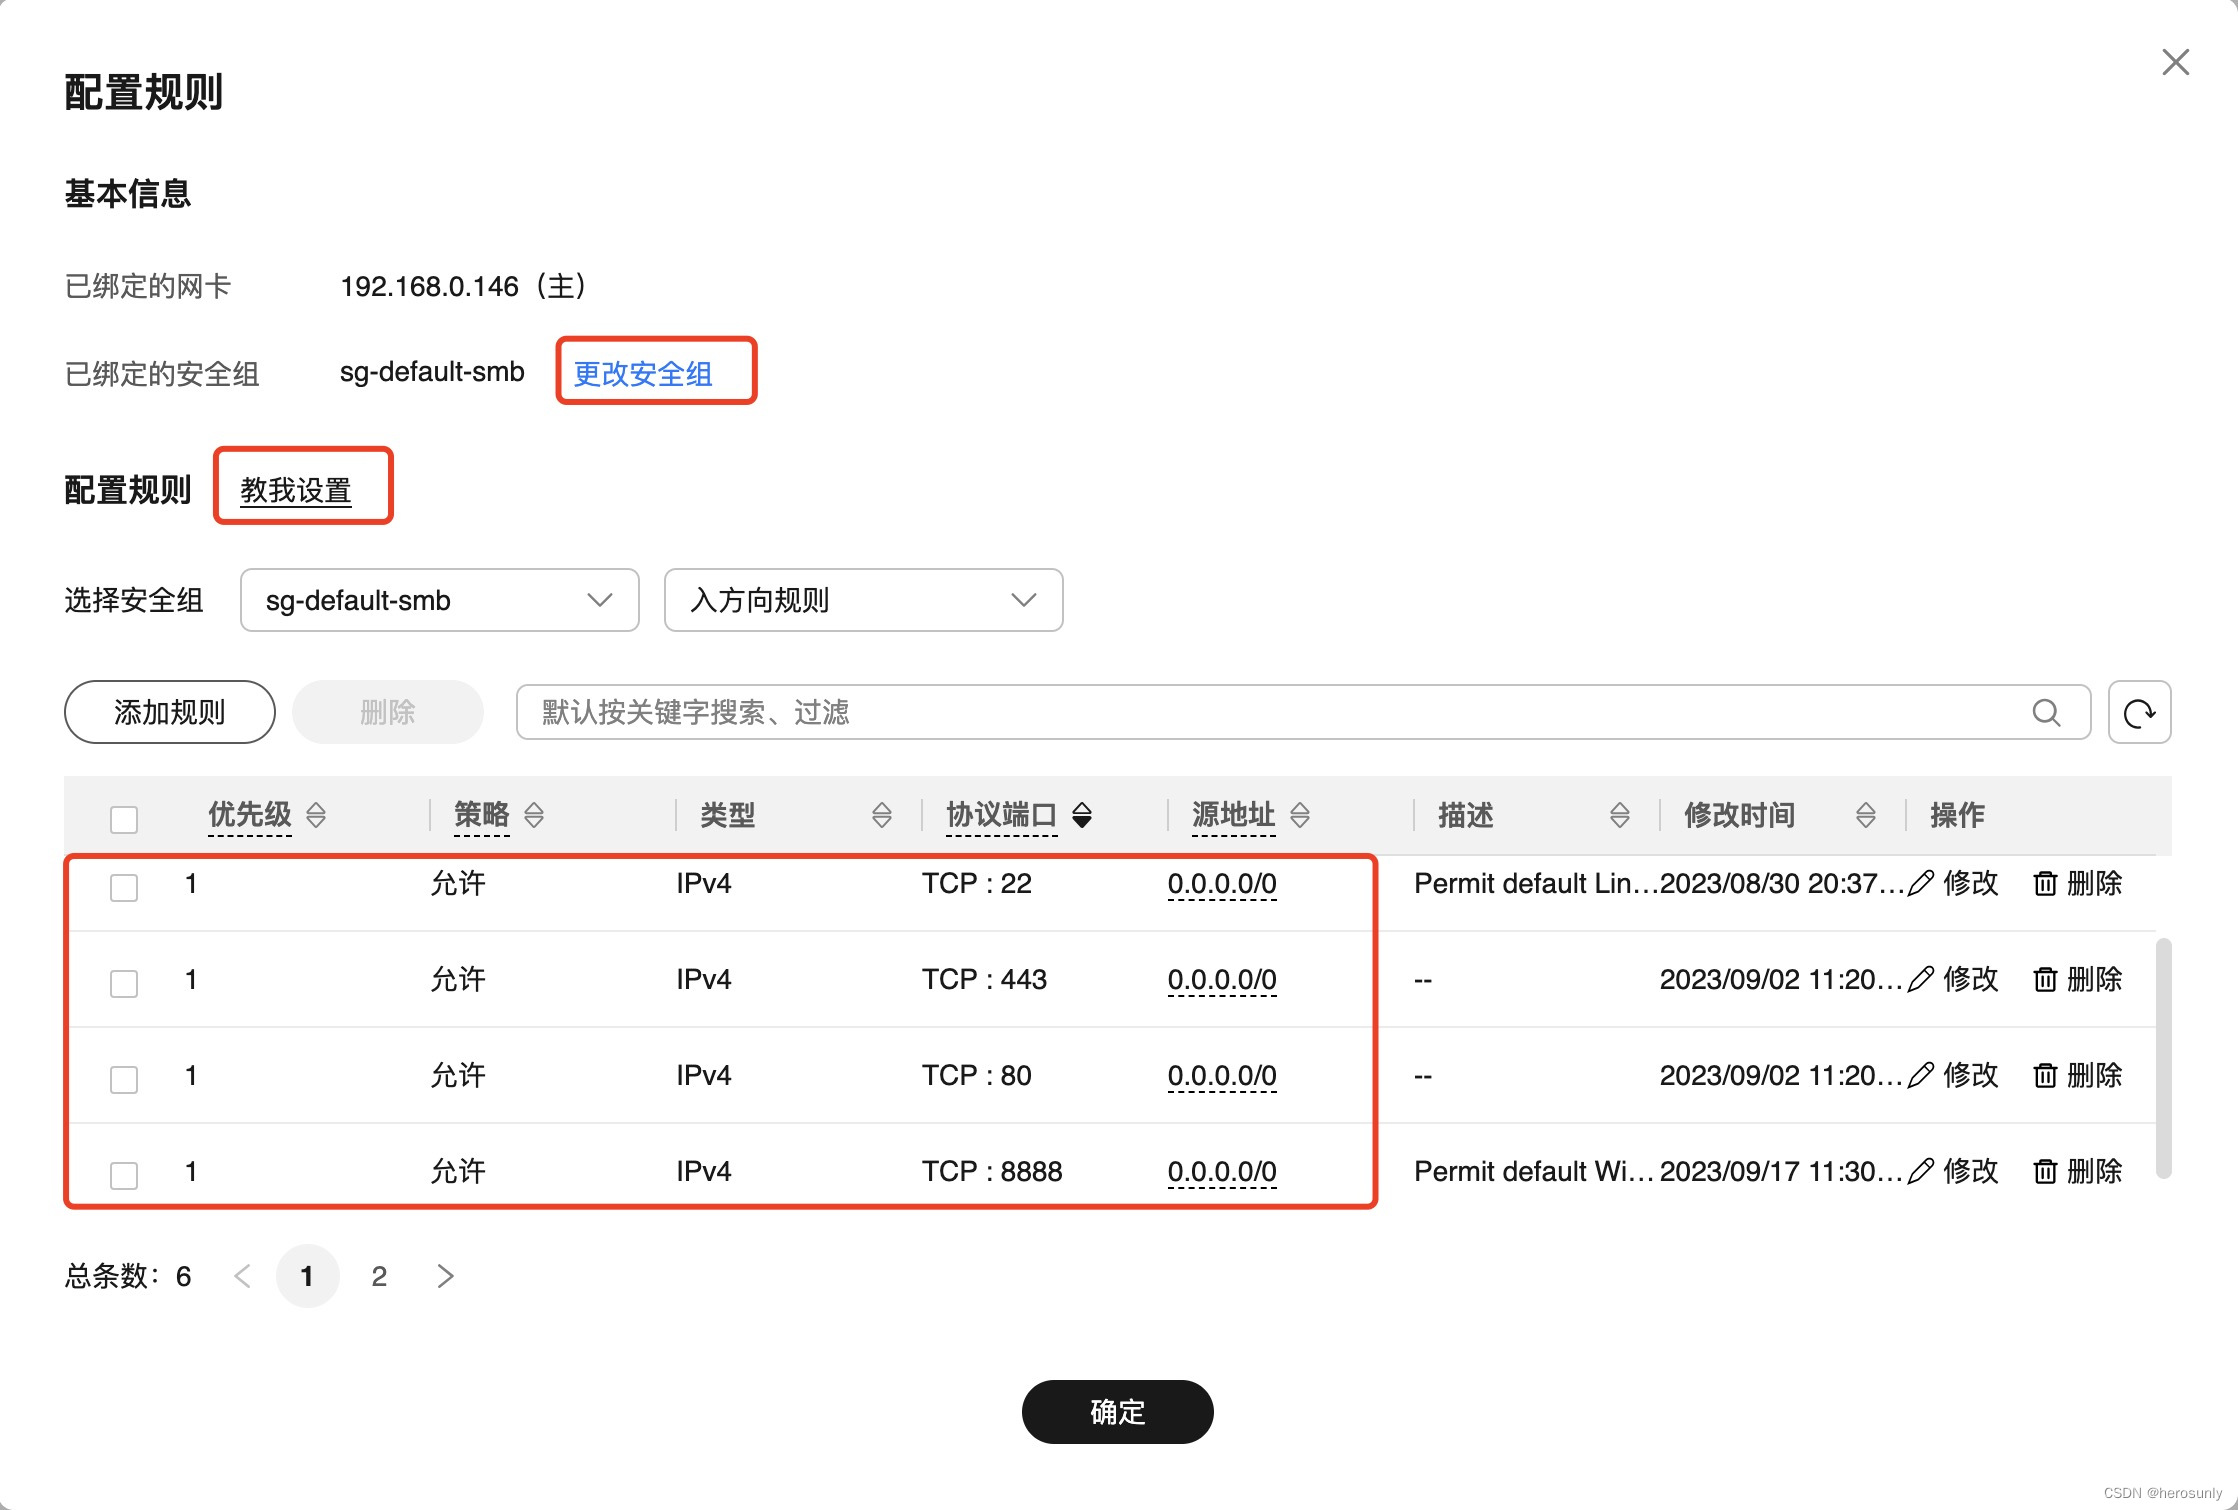Click source 0.0.0.0/0 in TCP : 443 row

pos(1222,980)
